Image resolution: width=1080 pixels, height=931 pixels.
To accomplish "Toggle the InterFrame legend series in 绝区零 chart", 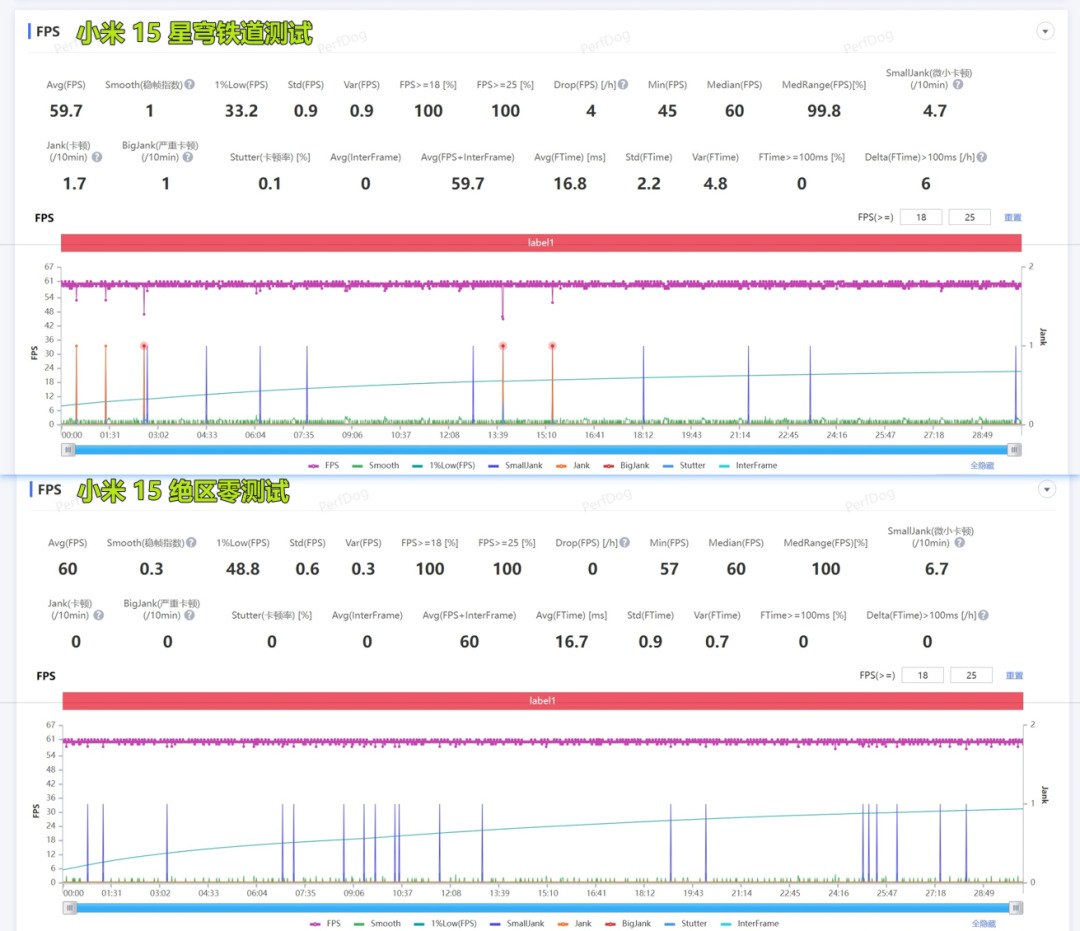I will (750, 923).
